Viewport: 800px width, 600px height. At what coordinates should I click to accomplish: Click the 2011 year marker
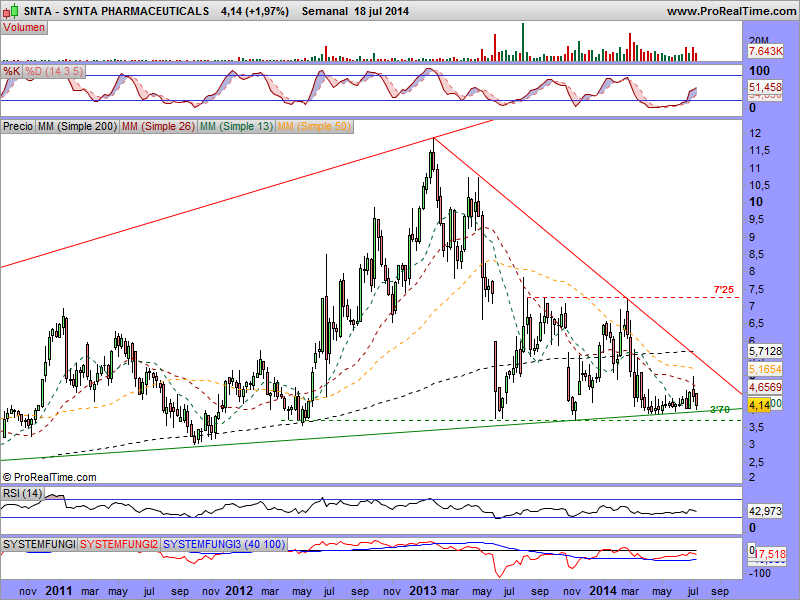coord(59,591)
